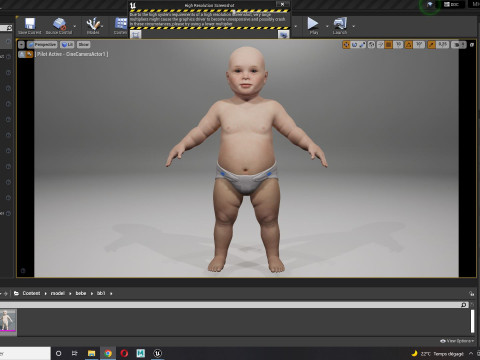Click the content browser forward arrow
The width and height of the screenshot is (480, 360).
pyautogui.click(x=6, y=293)
